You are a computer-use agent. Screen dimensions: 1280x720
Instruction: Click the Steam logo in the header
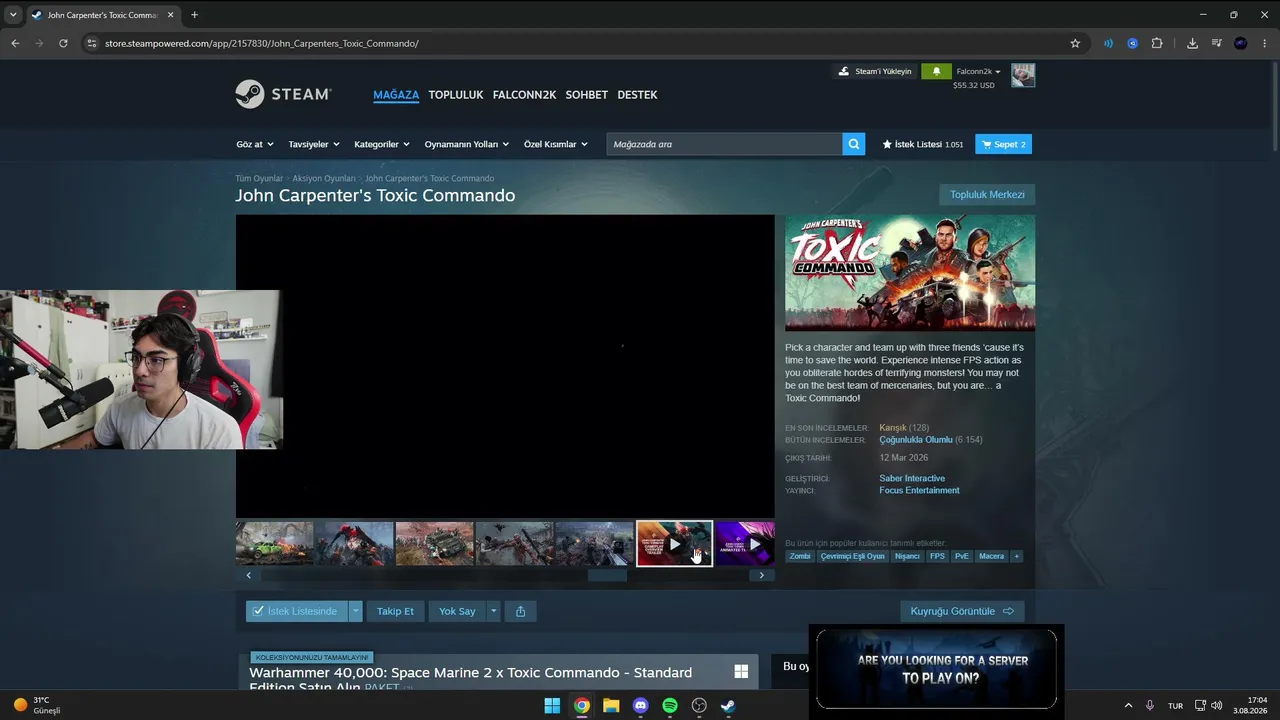283,94
